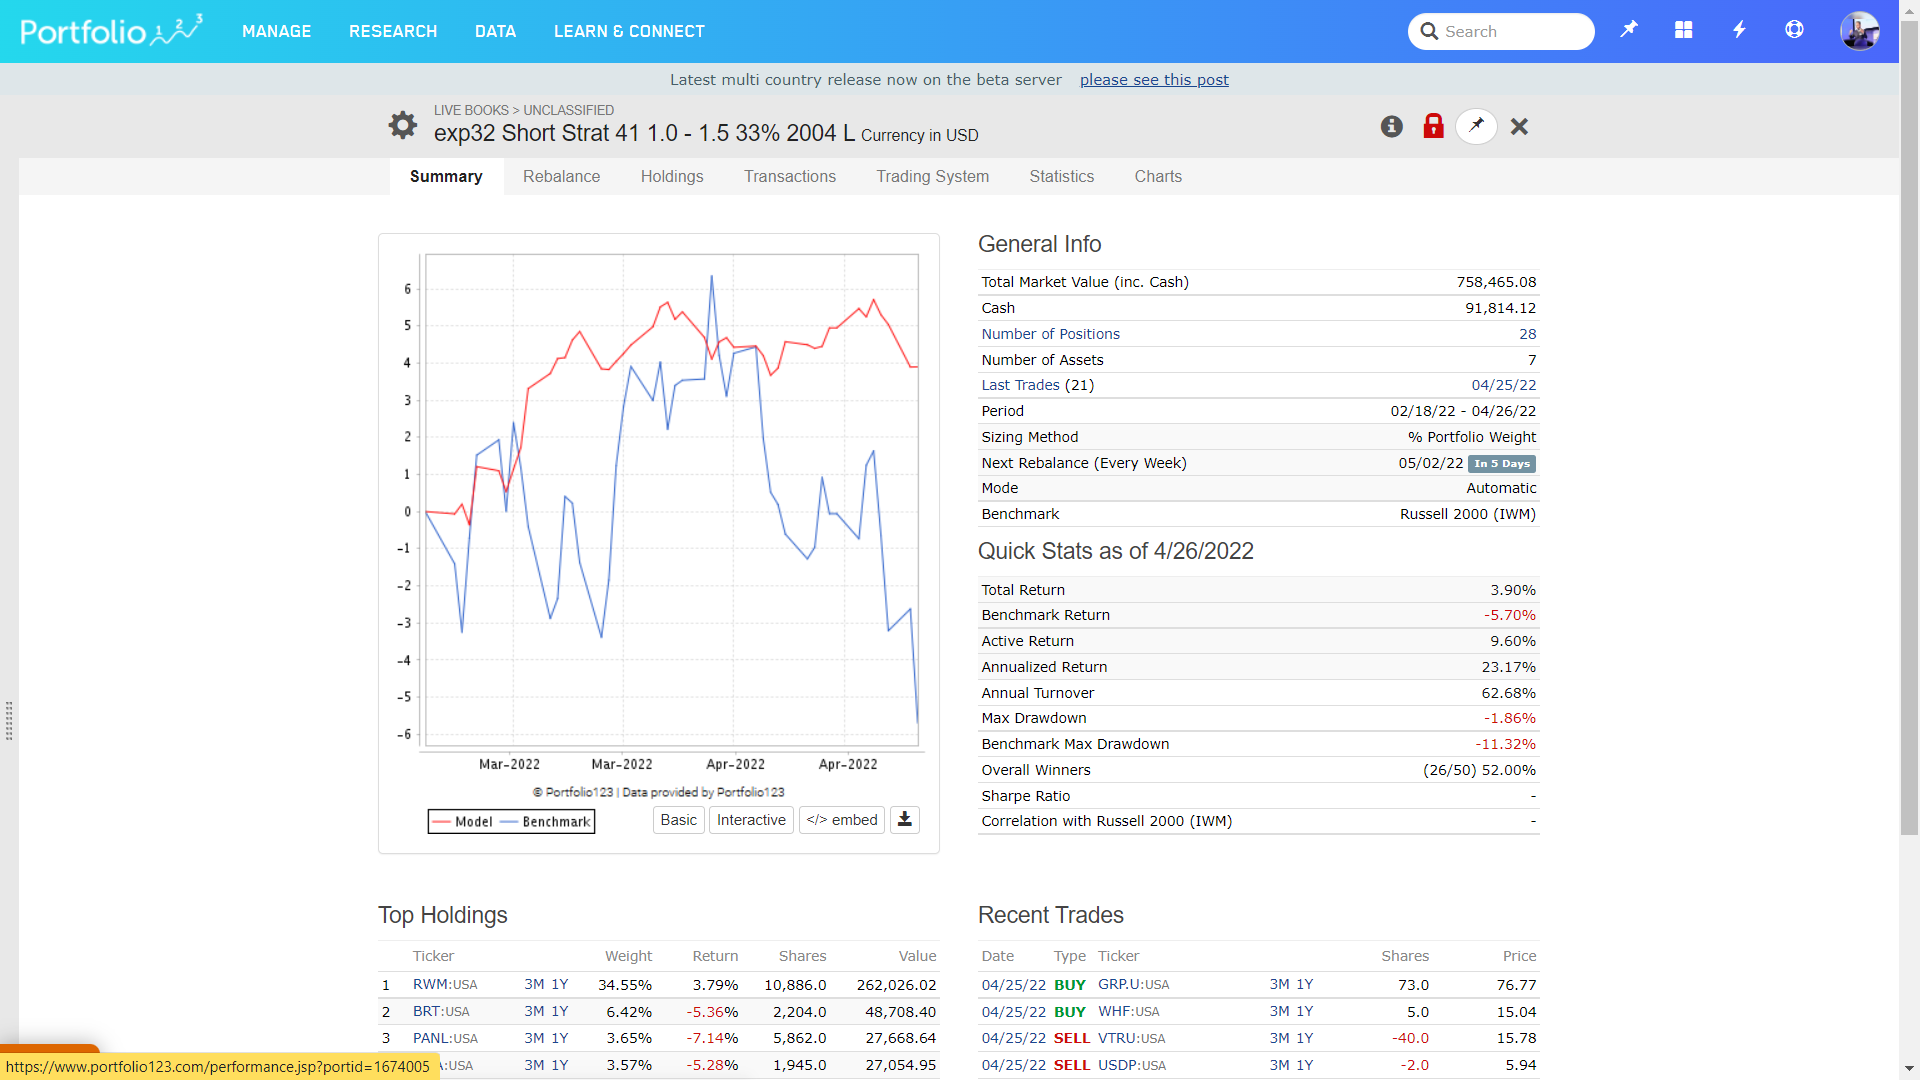
Task: Open the MANAGE menu
Action: coord(276,31)
